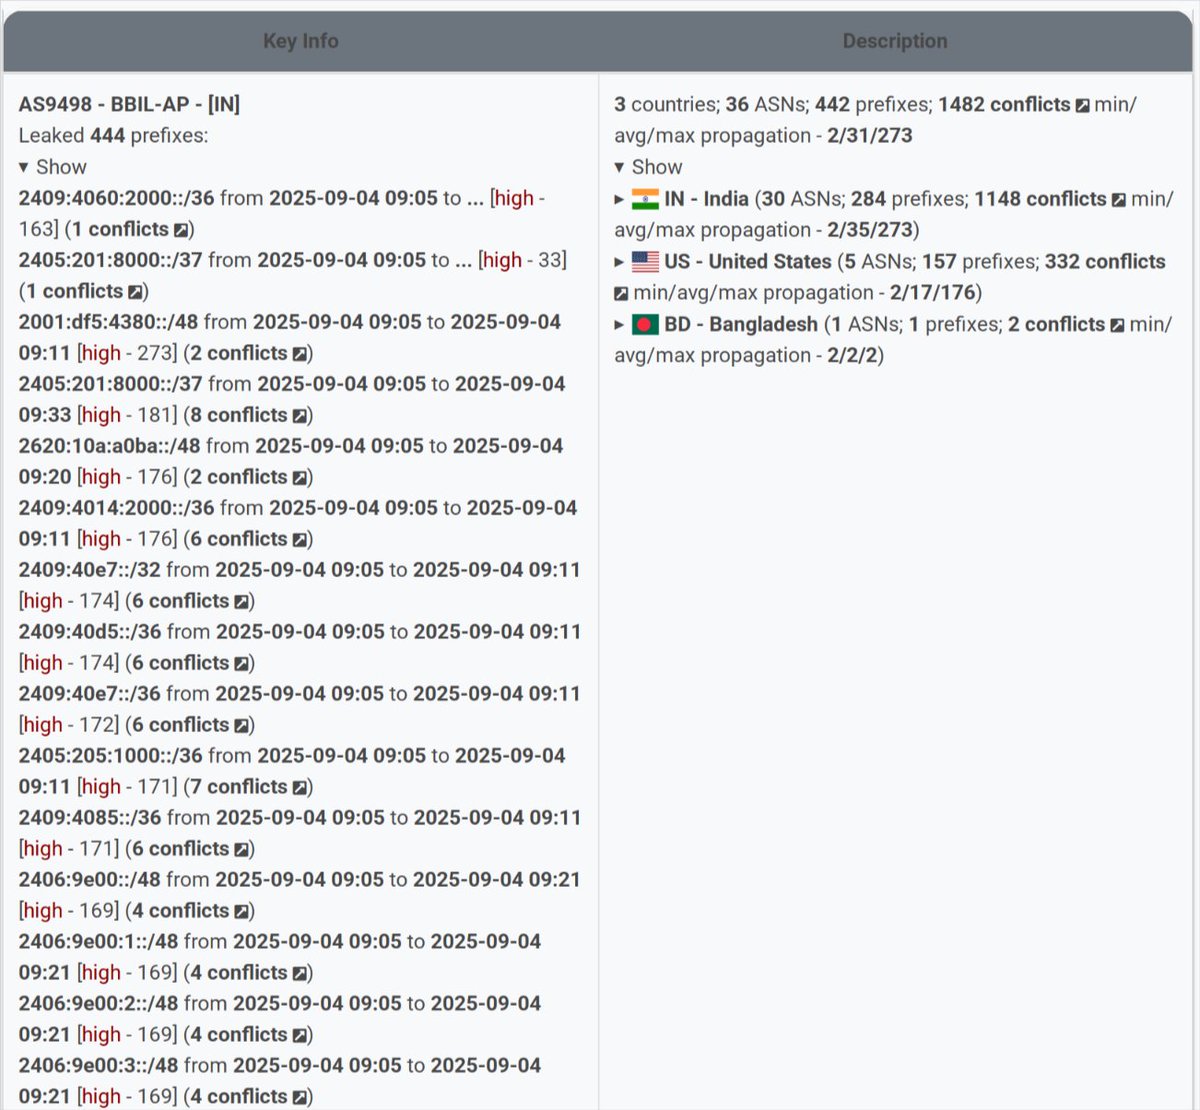
Task: Open the 2 conflicts link for Bangladesh
Action: pos(1056,325)
